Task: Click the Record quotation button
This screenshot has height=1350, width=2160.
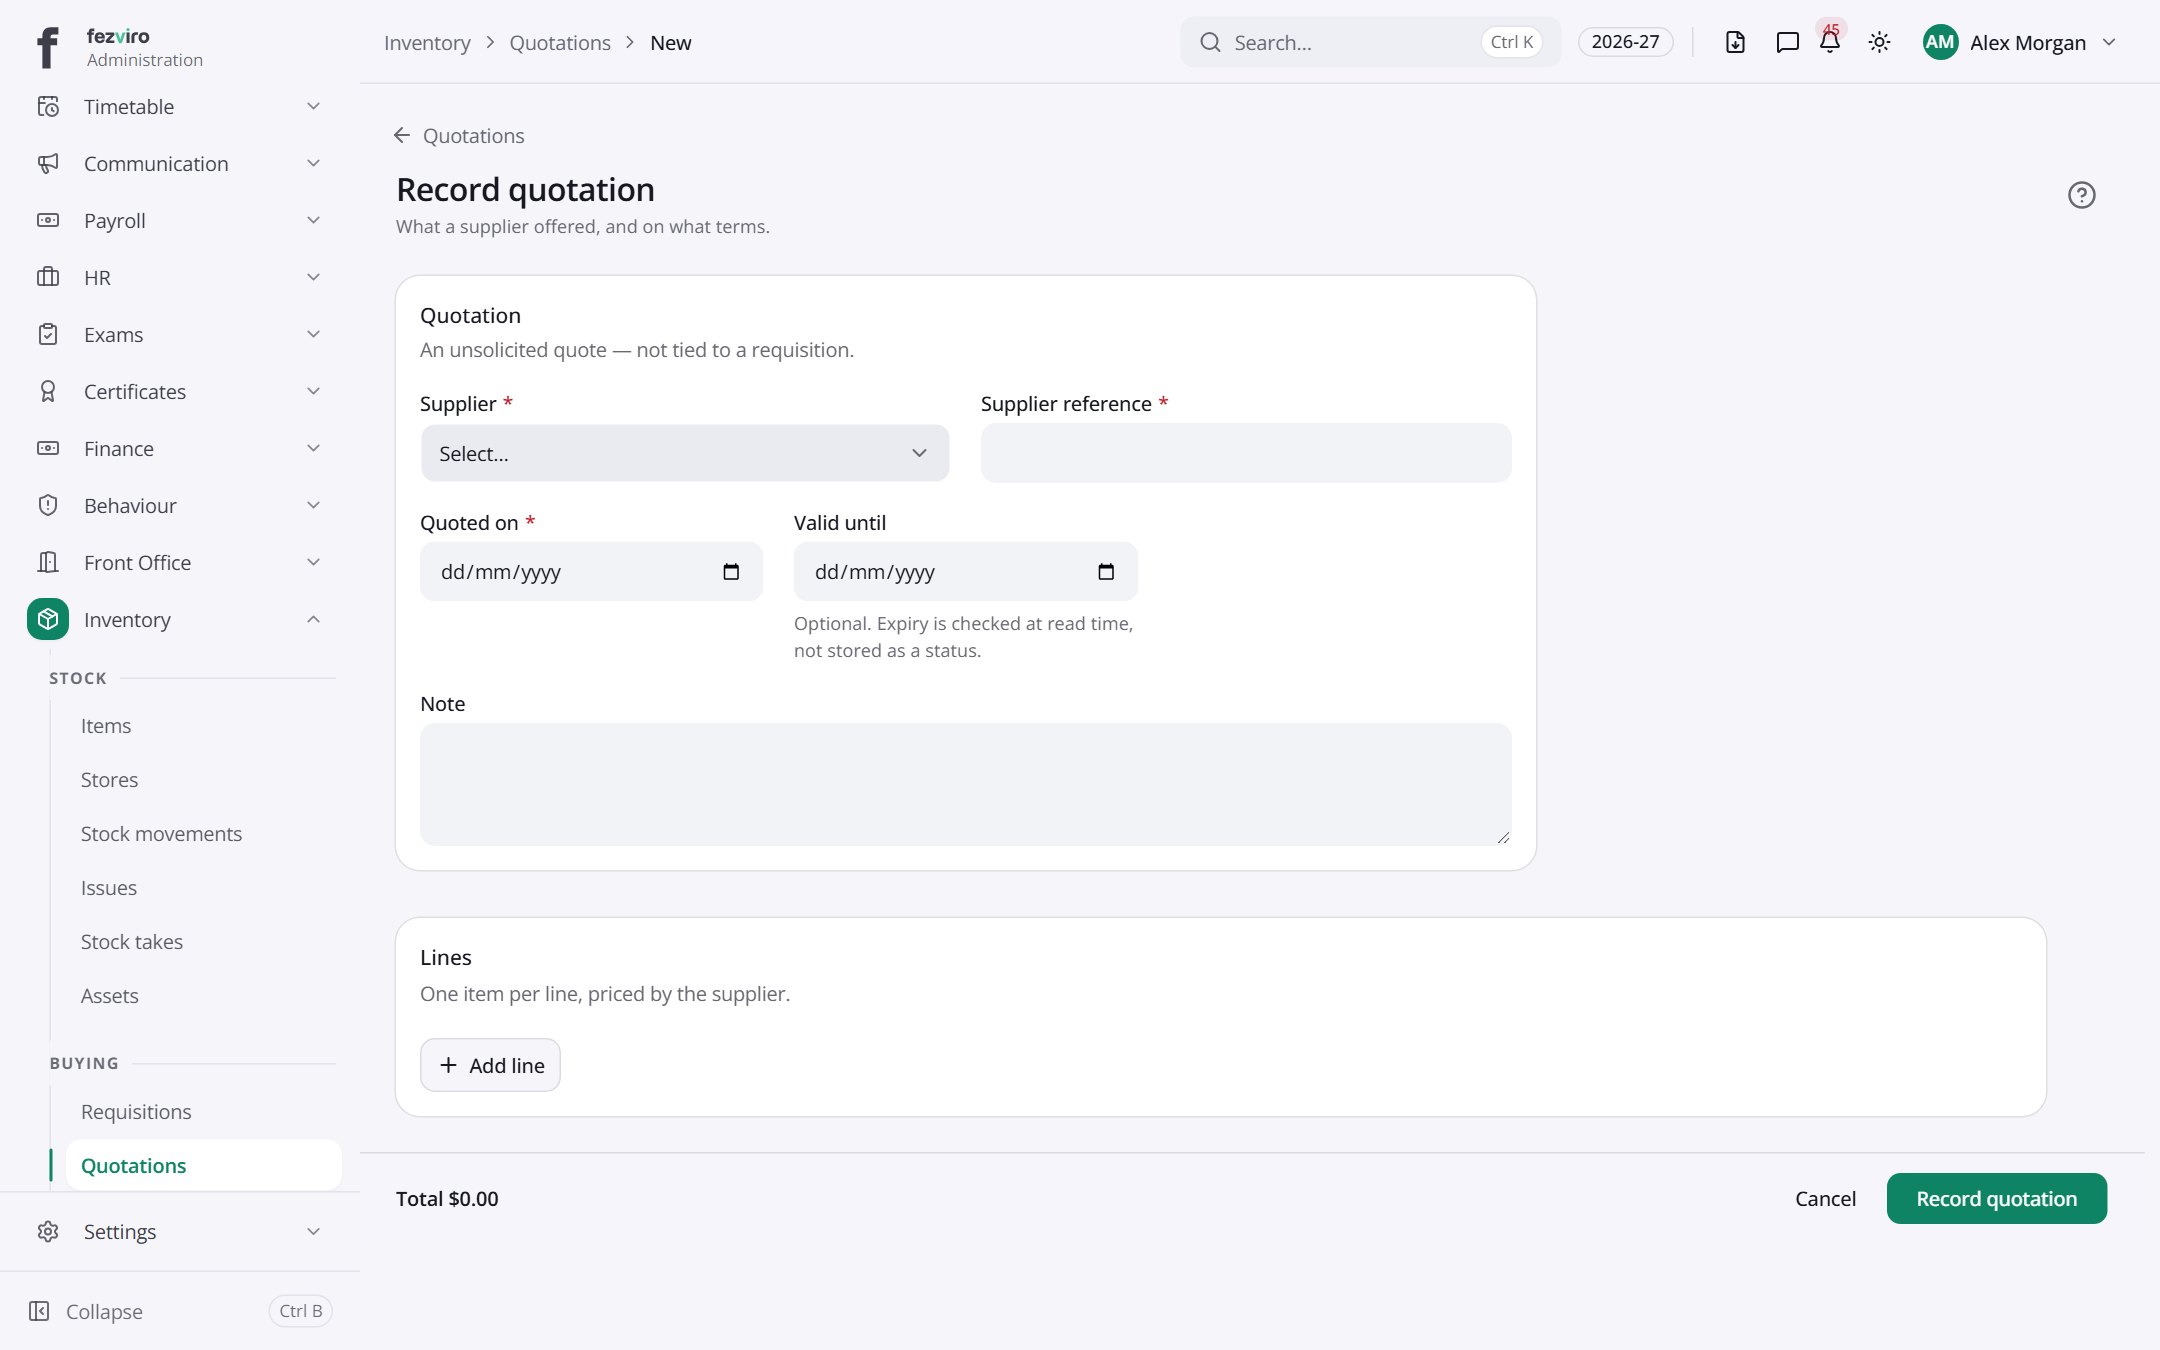Action: pos(1996,1198)
